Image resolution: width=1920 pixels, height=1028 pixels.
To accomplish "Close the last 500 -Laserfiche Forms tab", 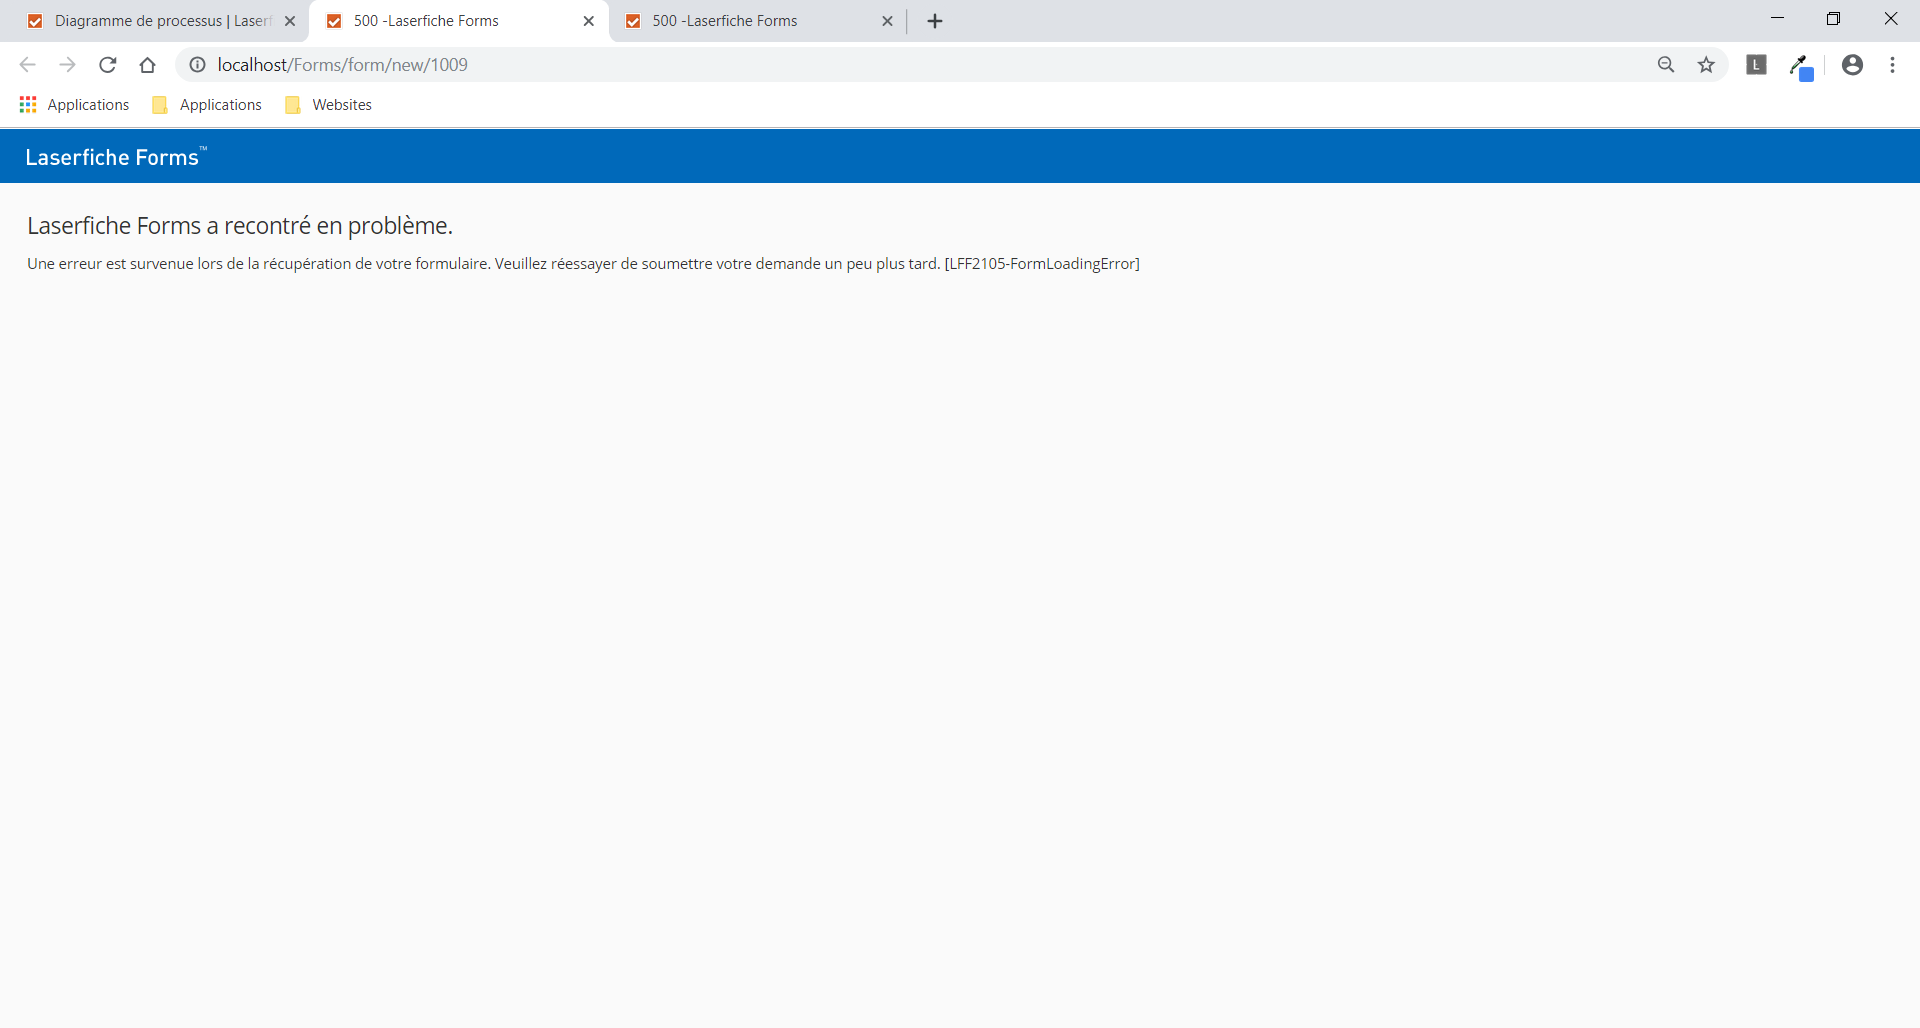I will coord(887,21).
